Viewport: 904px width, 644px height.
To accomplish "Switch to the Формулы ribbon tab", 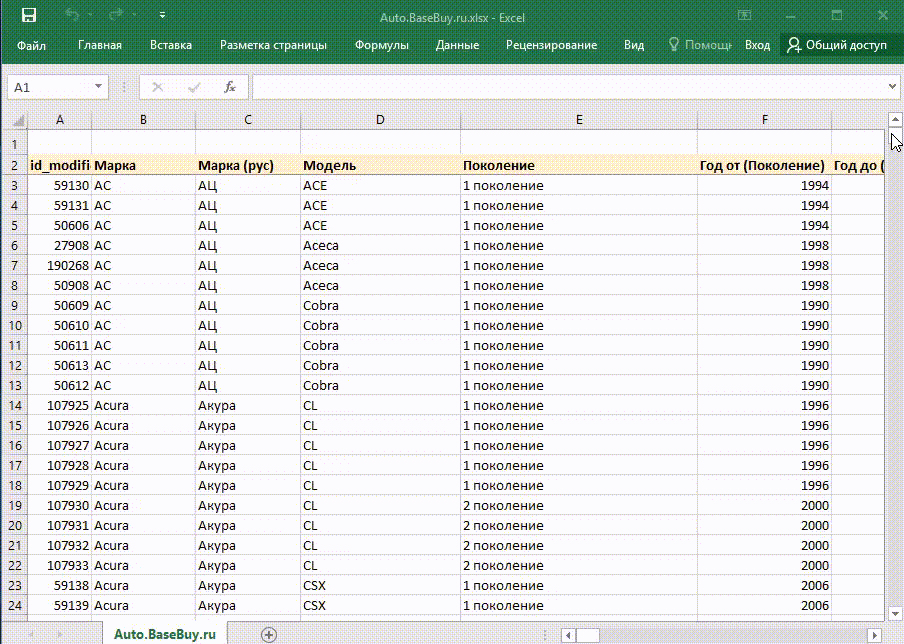I will pos(382,45).
